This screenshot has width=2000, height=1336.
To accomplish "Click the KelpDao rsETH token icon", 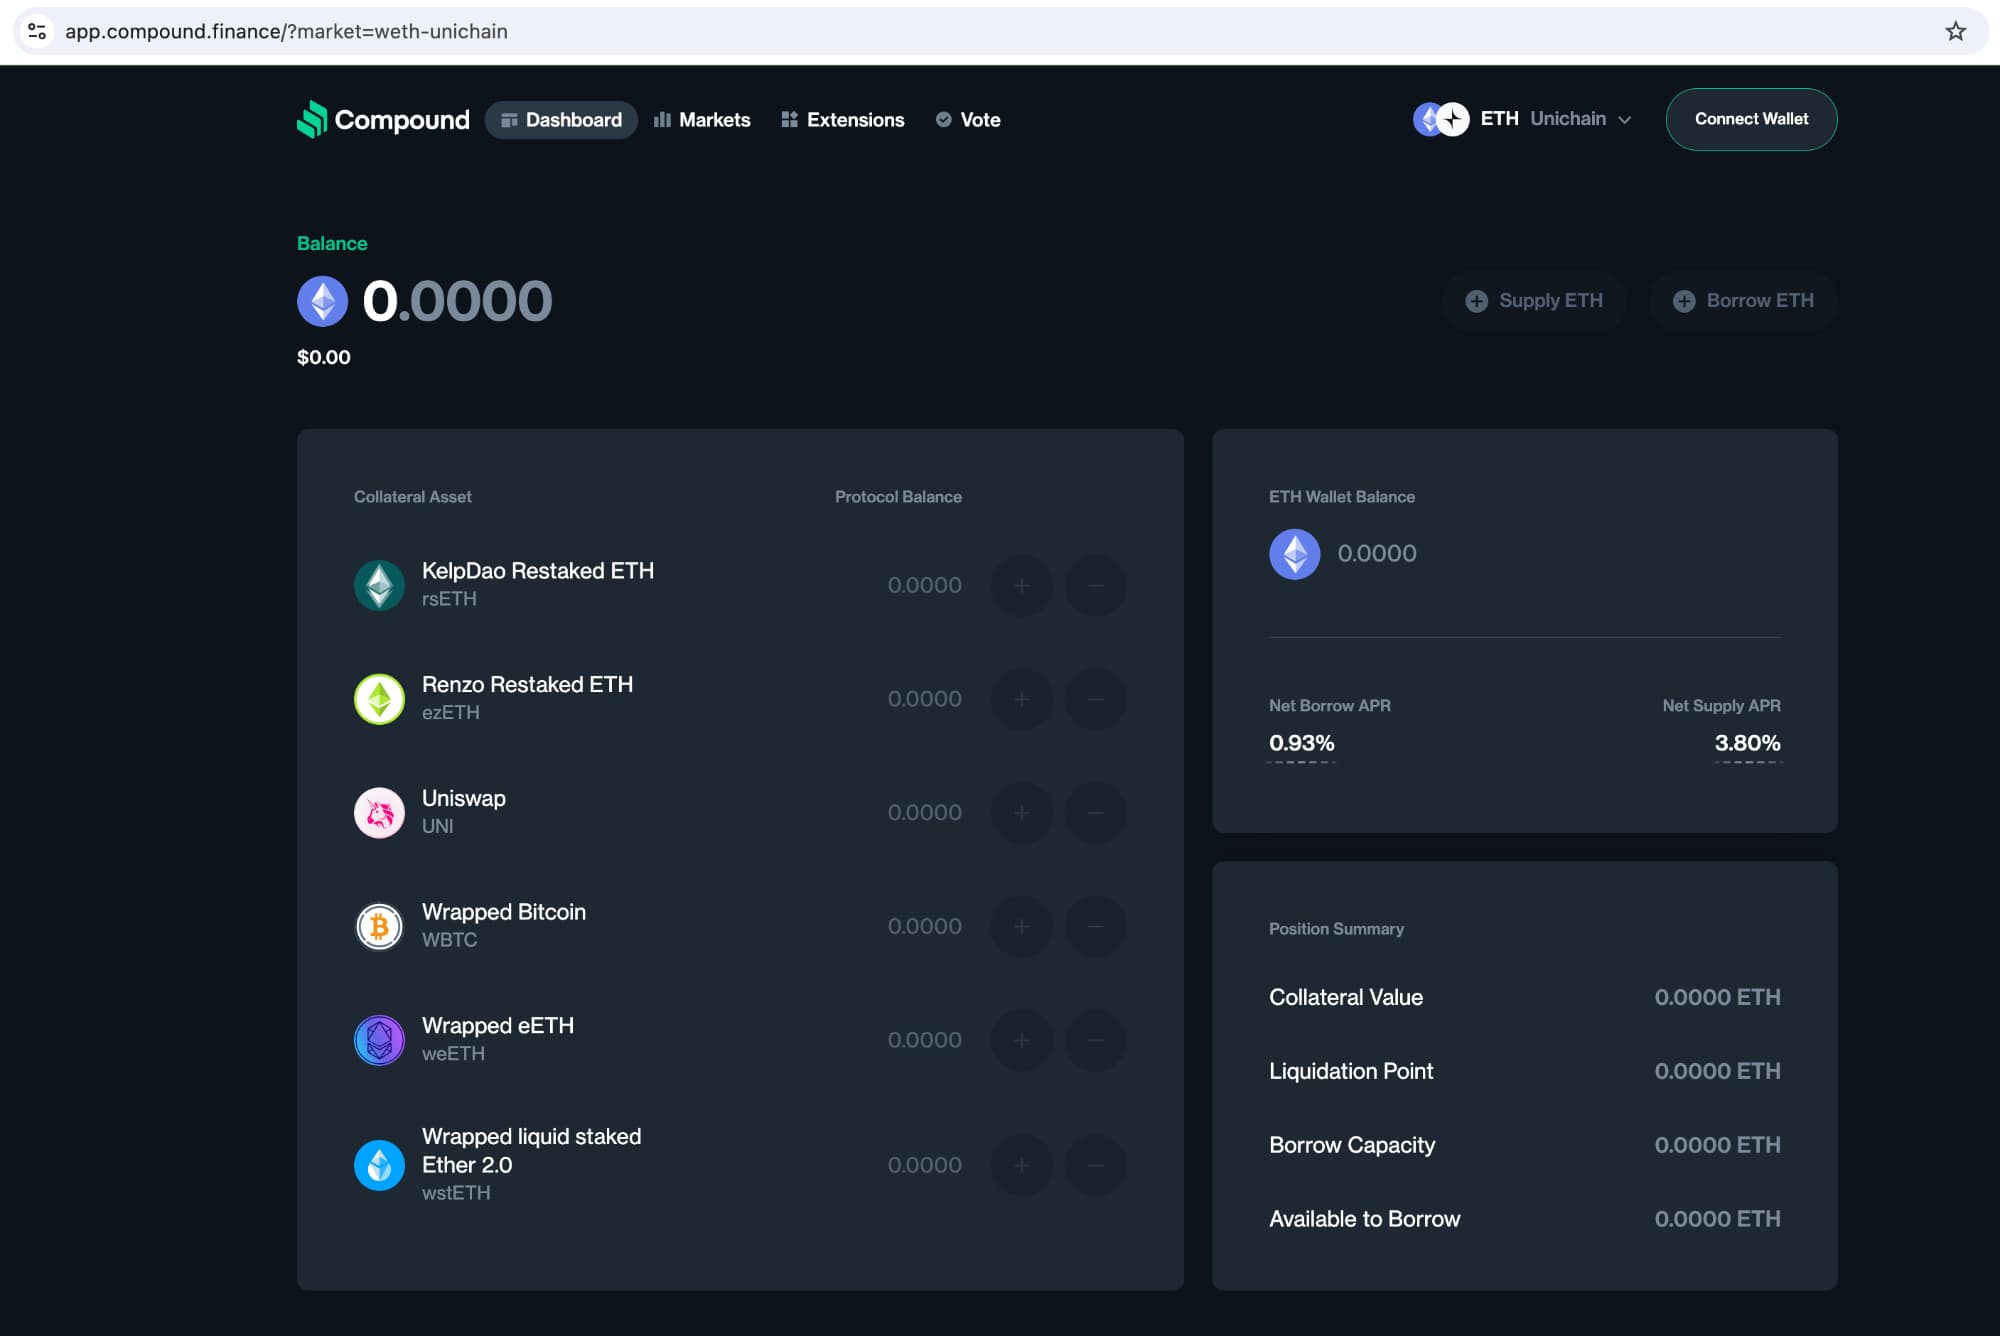I will [x=379, y=585].
